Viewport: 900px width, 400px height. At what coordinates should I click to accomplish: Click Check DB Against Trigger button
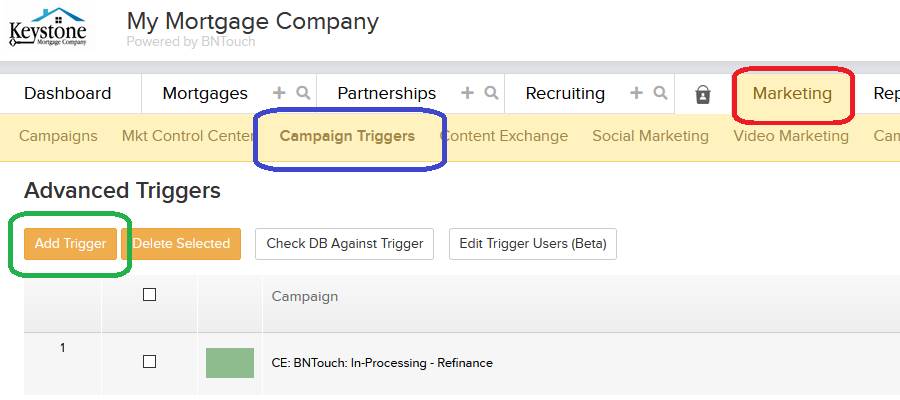(x=344, y=244)
